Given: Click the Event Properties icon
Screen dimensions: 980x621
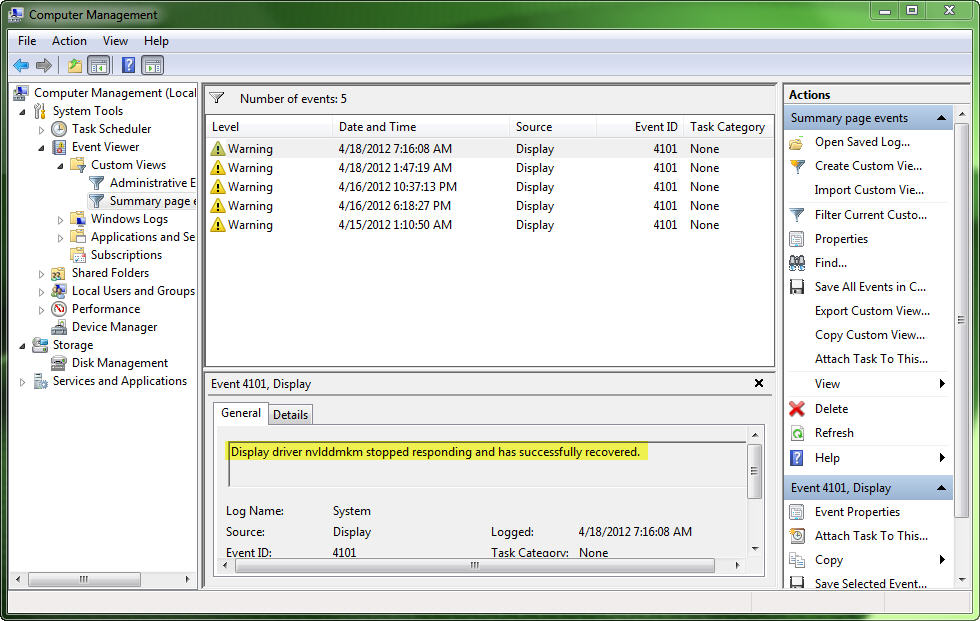Looking at the screenshot, I should [797, 512].
